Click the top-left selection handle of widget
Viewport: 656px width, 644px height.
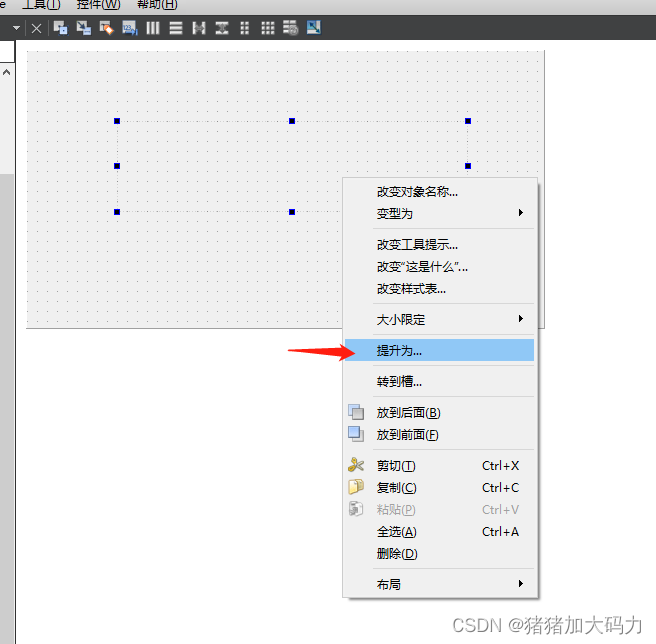pos(117,121)
